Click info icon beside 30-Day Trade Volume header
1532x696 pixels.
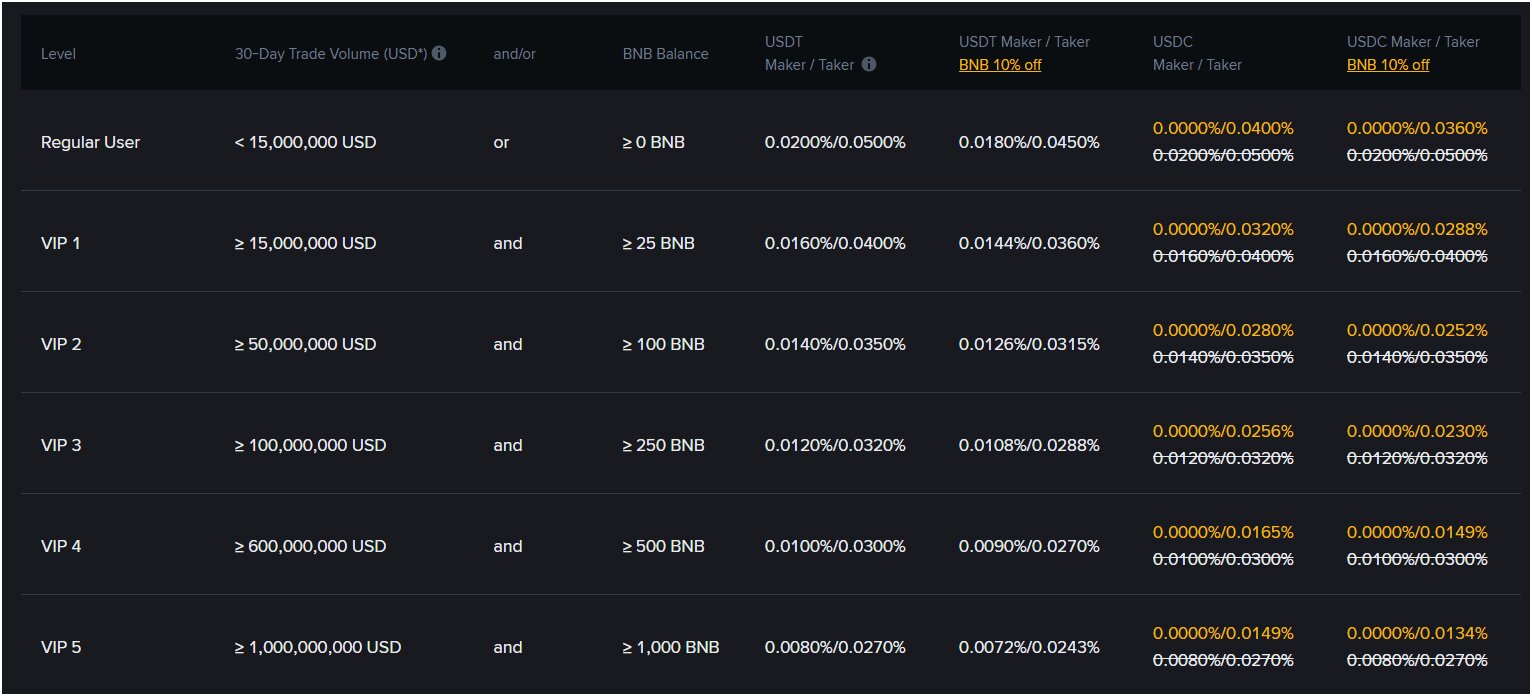click(439, 53)
